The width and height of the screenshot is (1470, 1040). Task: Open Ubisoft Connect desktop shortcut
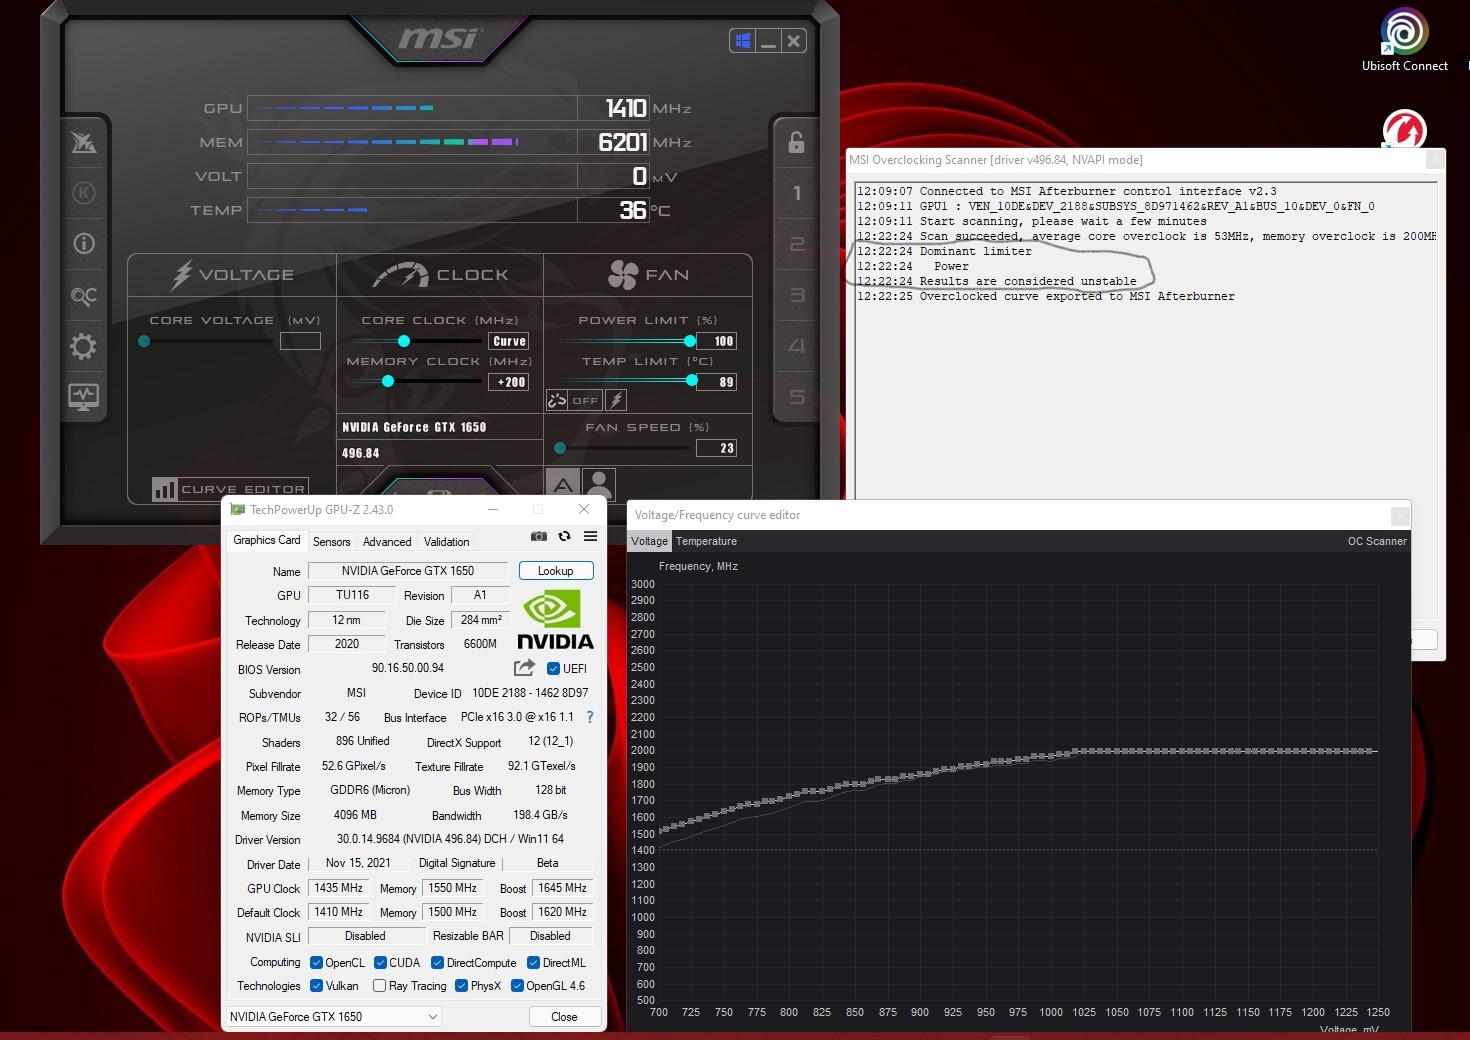click(x=1404, y=40)
